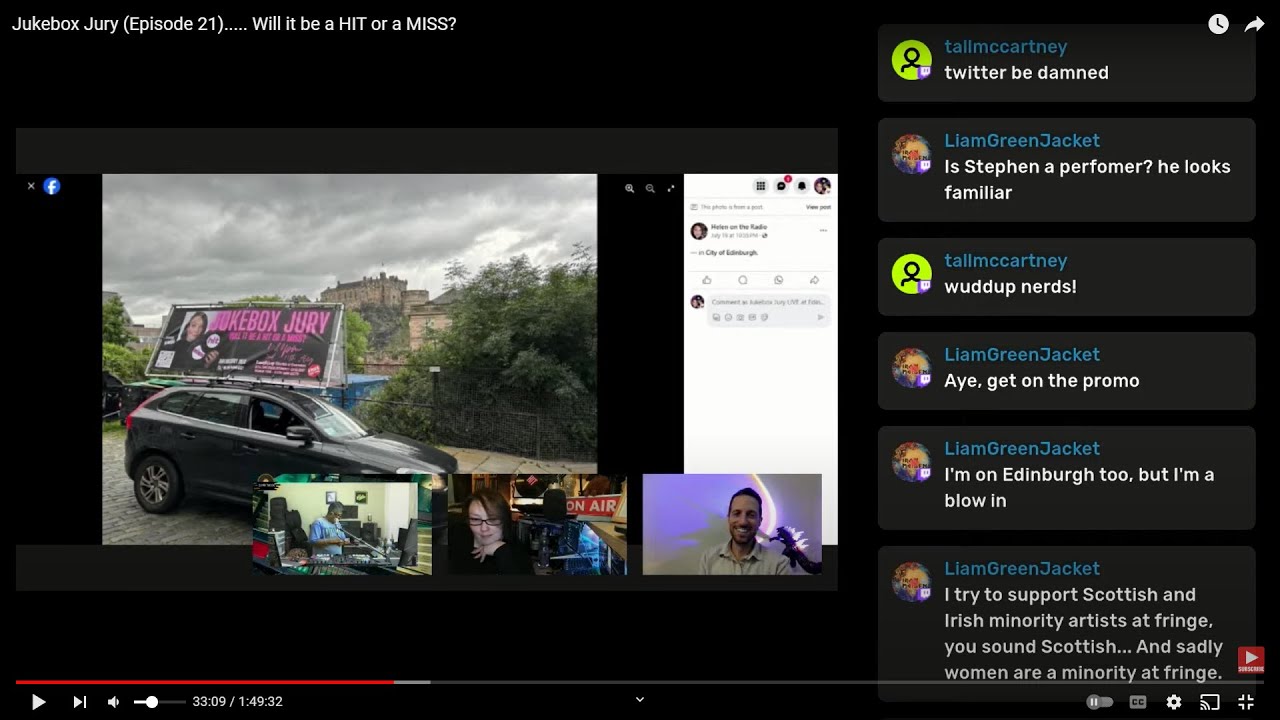Click message 'I'm on Edinburgh too'
1280x720 pixels.
(x=1079, y=487)
